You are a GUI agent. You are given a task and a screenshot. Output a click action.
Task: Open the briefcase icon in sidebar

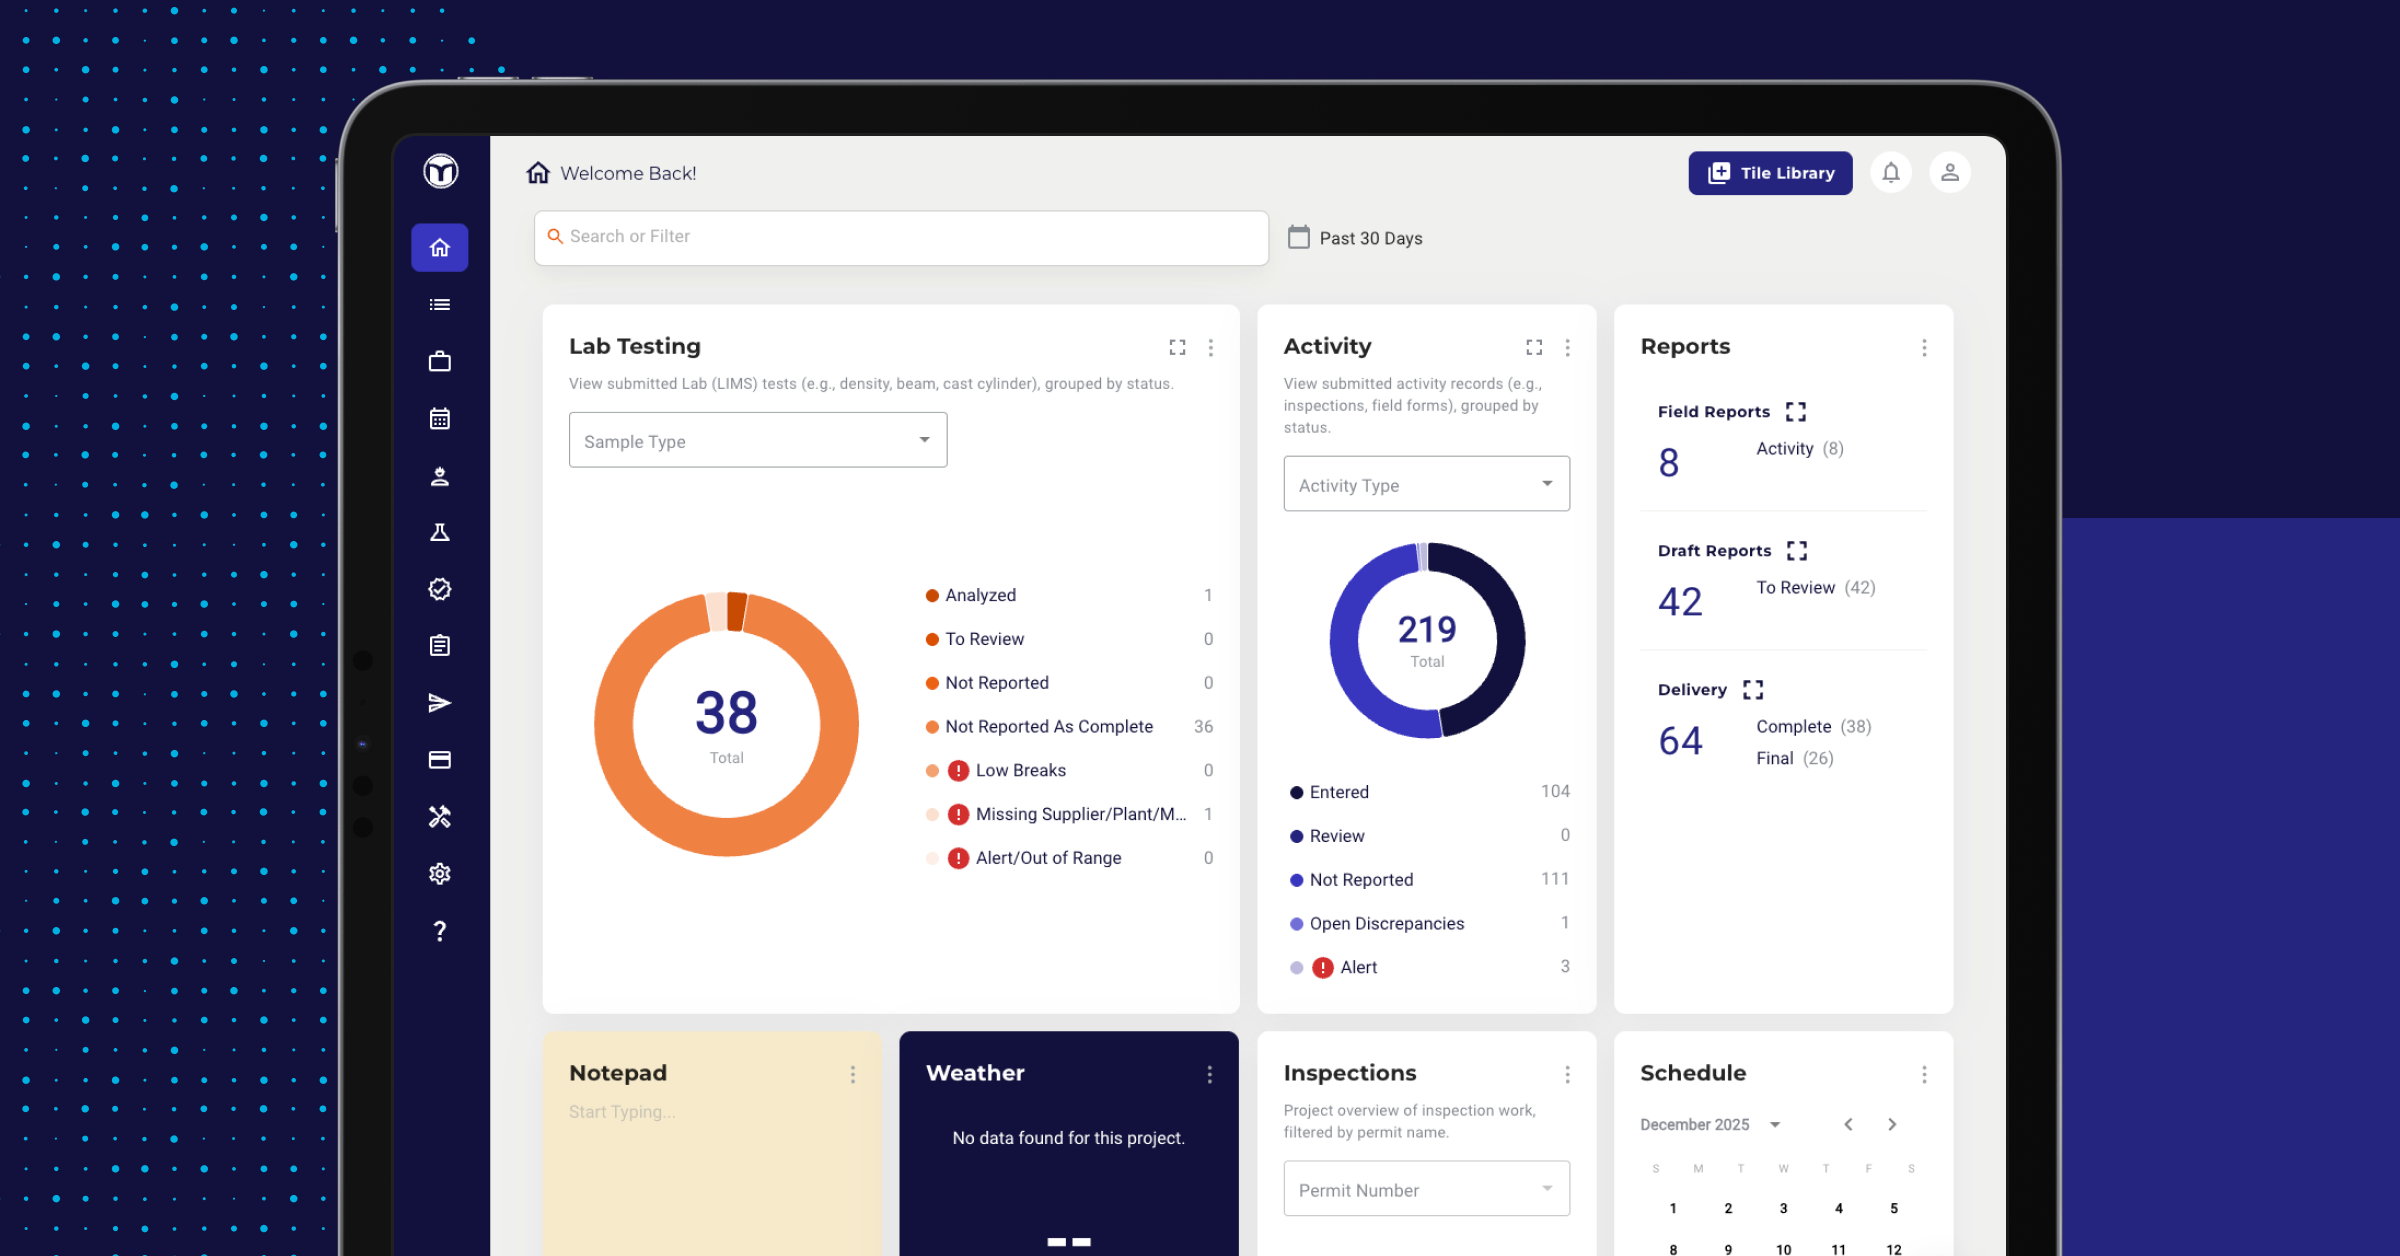click(440, 361)
